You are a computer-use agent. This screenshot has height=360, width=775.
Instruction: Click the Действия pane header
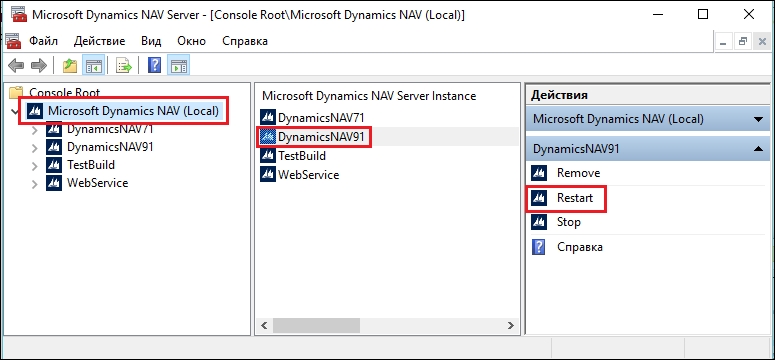(647, 95)
